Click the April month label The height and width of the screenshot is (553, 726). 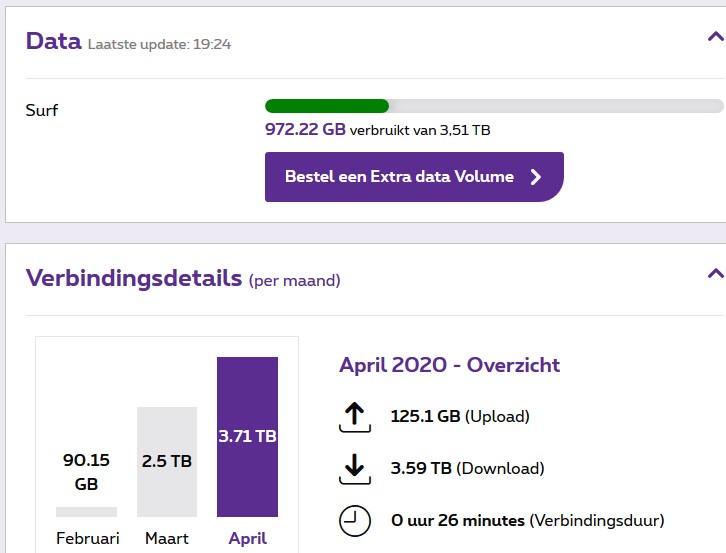(x=247, y=538)
